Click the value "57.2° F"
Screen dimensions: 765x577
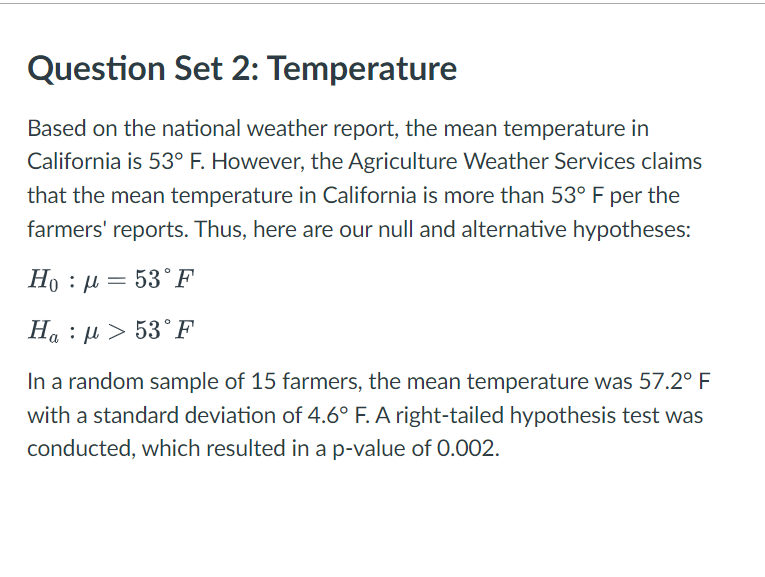674,381
